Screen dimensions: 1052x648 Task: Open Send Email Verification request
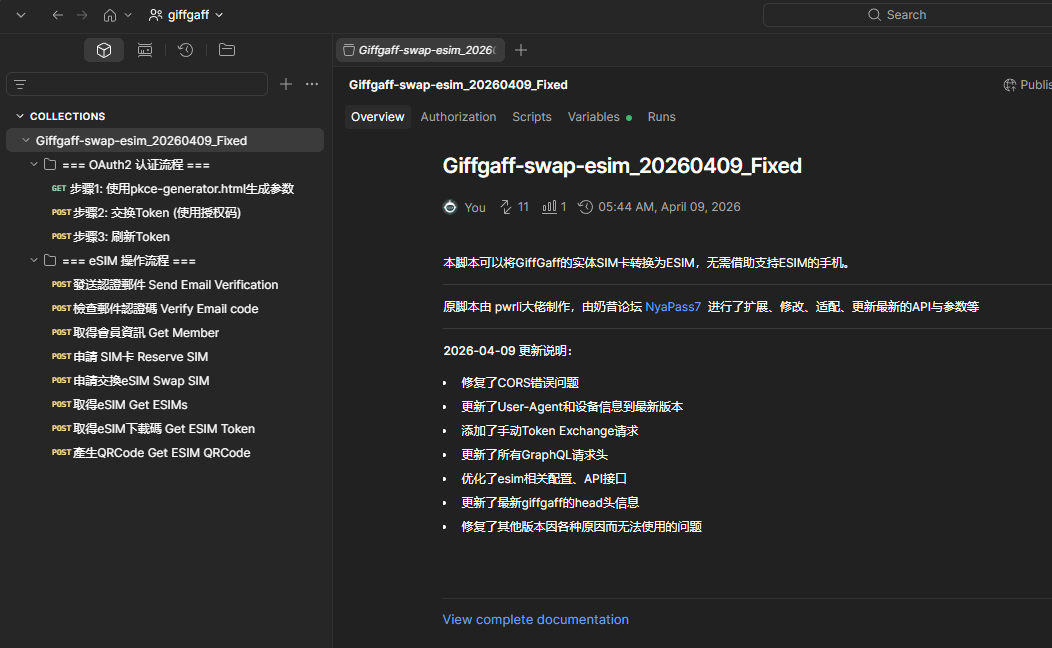click(165, 284)
